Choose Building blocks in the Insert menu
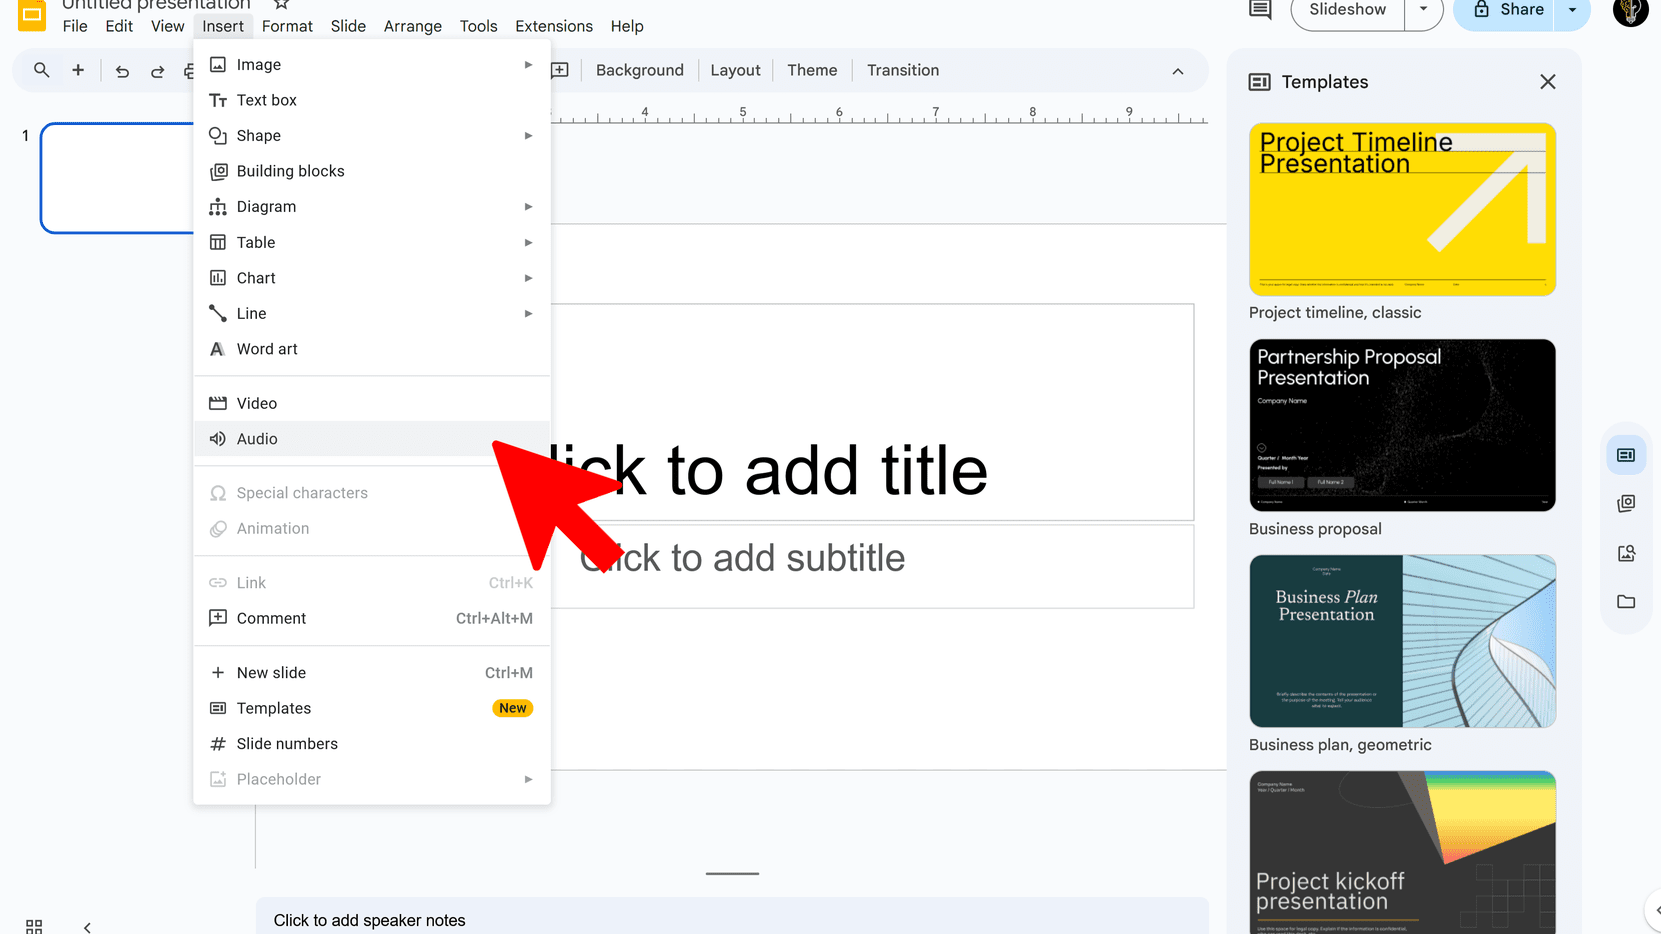The height and width of the screenshot is (934, 1661). (371, 171)
